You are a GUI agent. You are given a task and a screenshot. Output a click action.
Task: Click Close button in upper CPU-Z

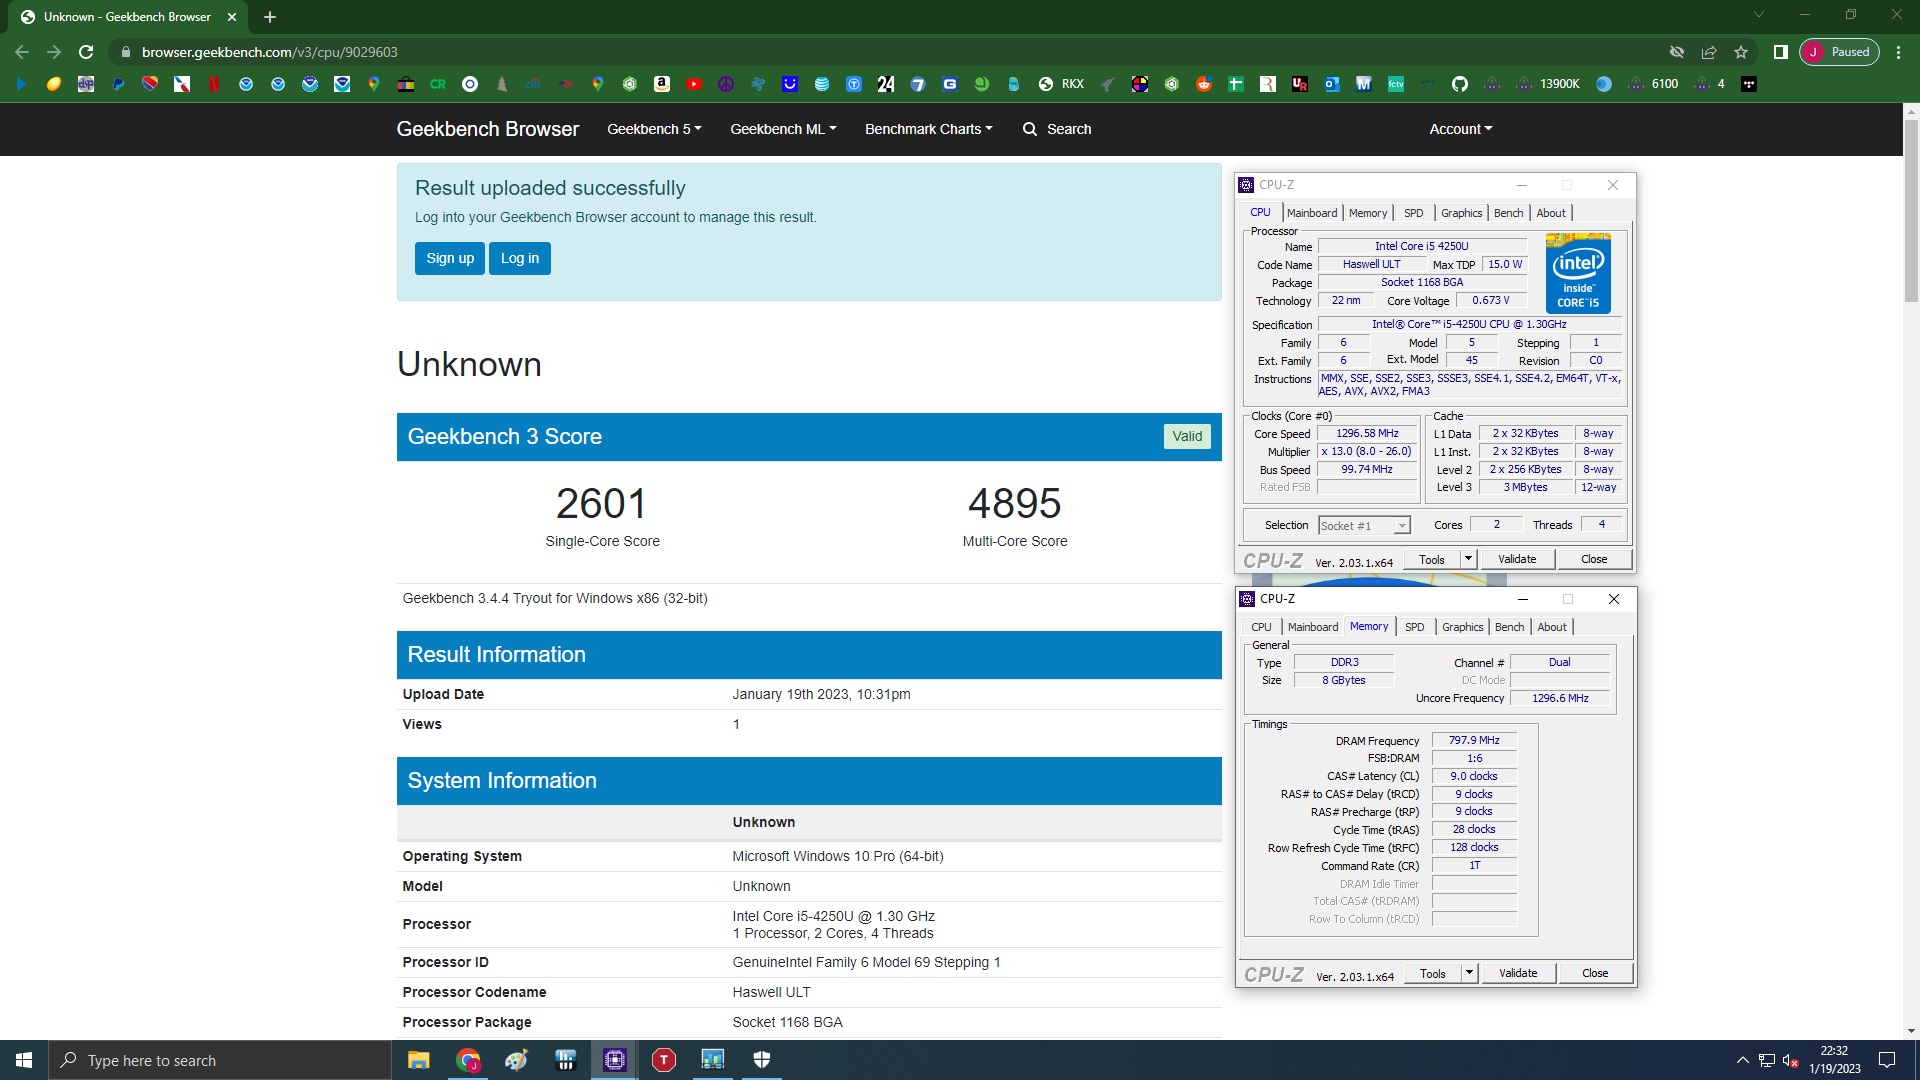point(1594,560)
